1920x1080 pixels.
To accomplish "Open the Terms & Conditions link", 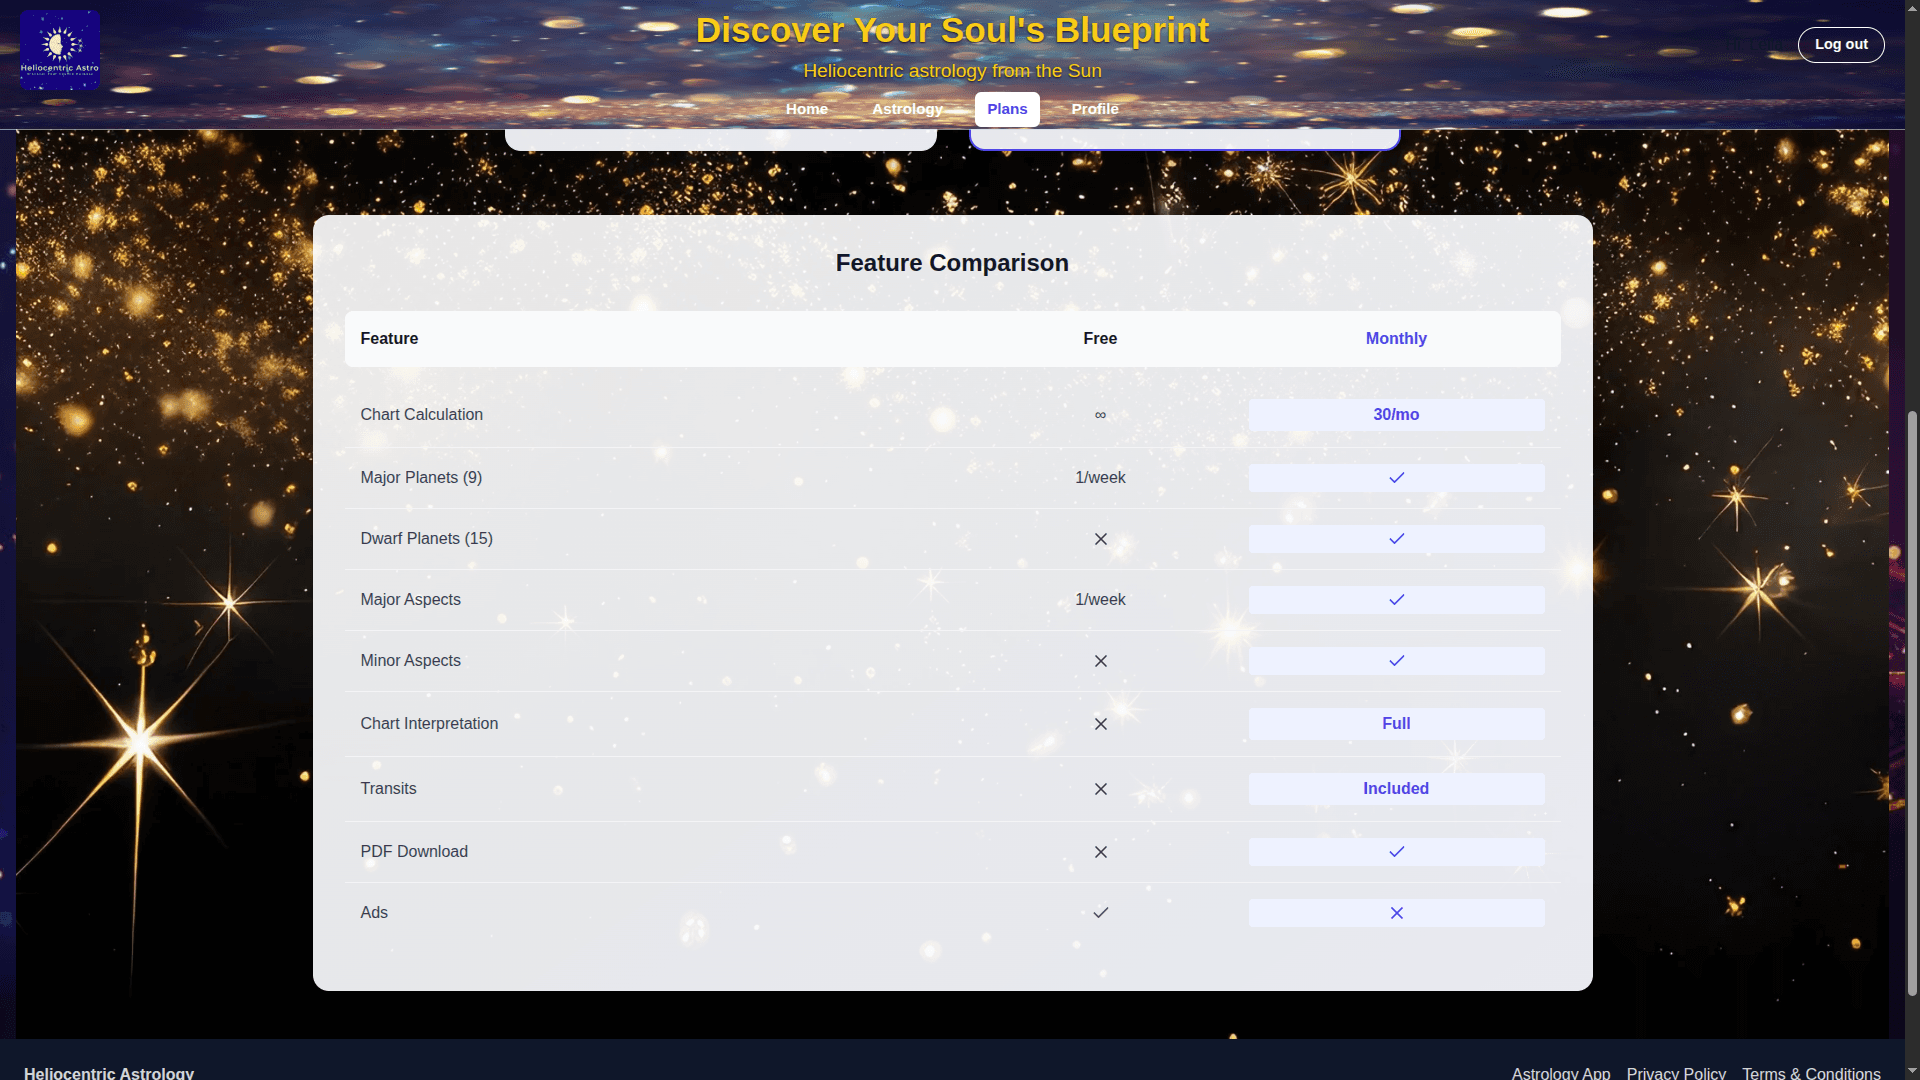I will click(x=1812, y=1072).
